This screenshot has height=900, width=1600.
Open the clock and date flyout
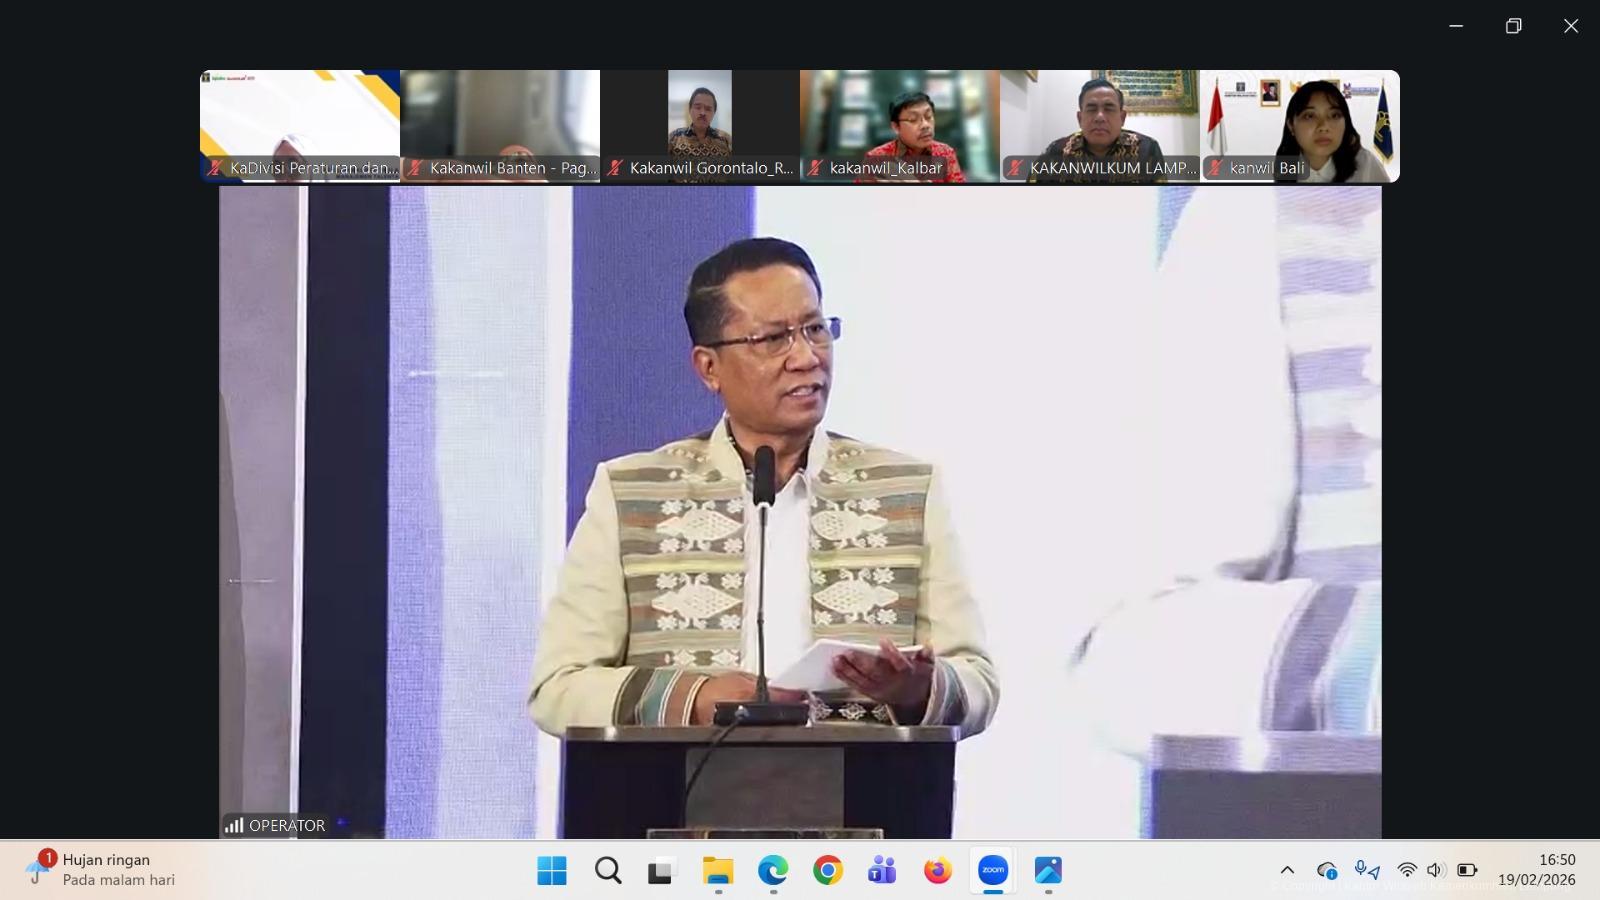pos(1536,870)
